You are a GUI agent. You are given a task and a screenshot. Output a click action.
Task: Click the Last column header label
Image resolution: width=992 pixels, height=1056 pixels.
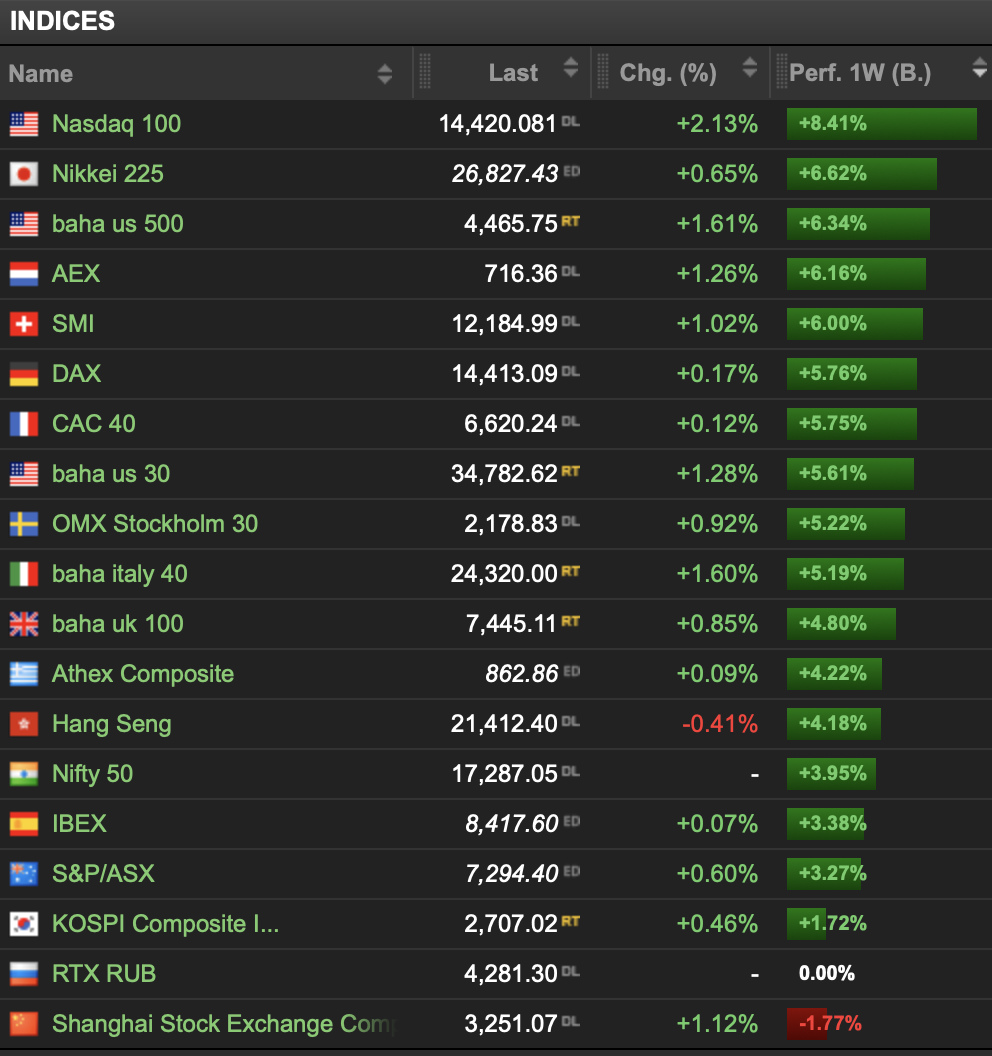tap(513, 73)
